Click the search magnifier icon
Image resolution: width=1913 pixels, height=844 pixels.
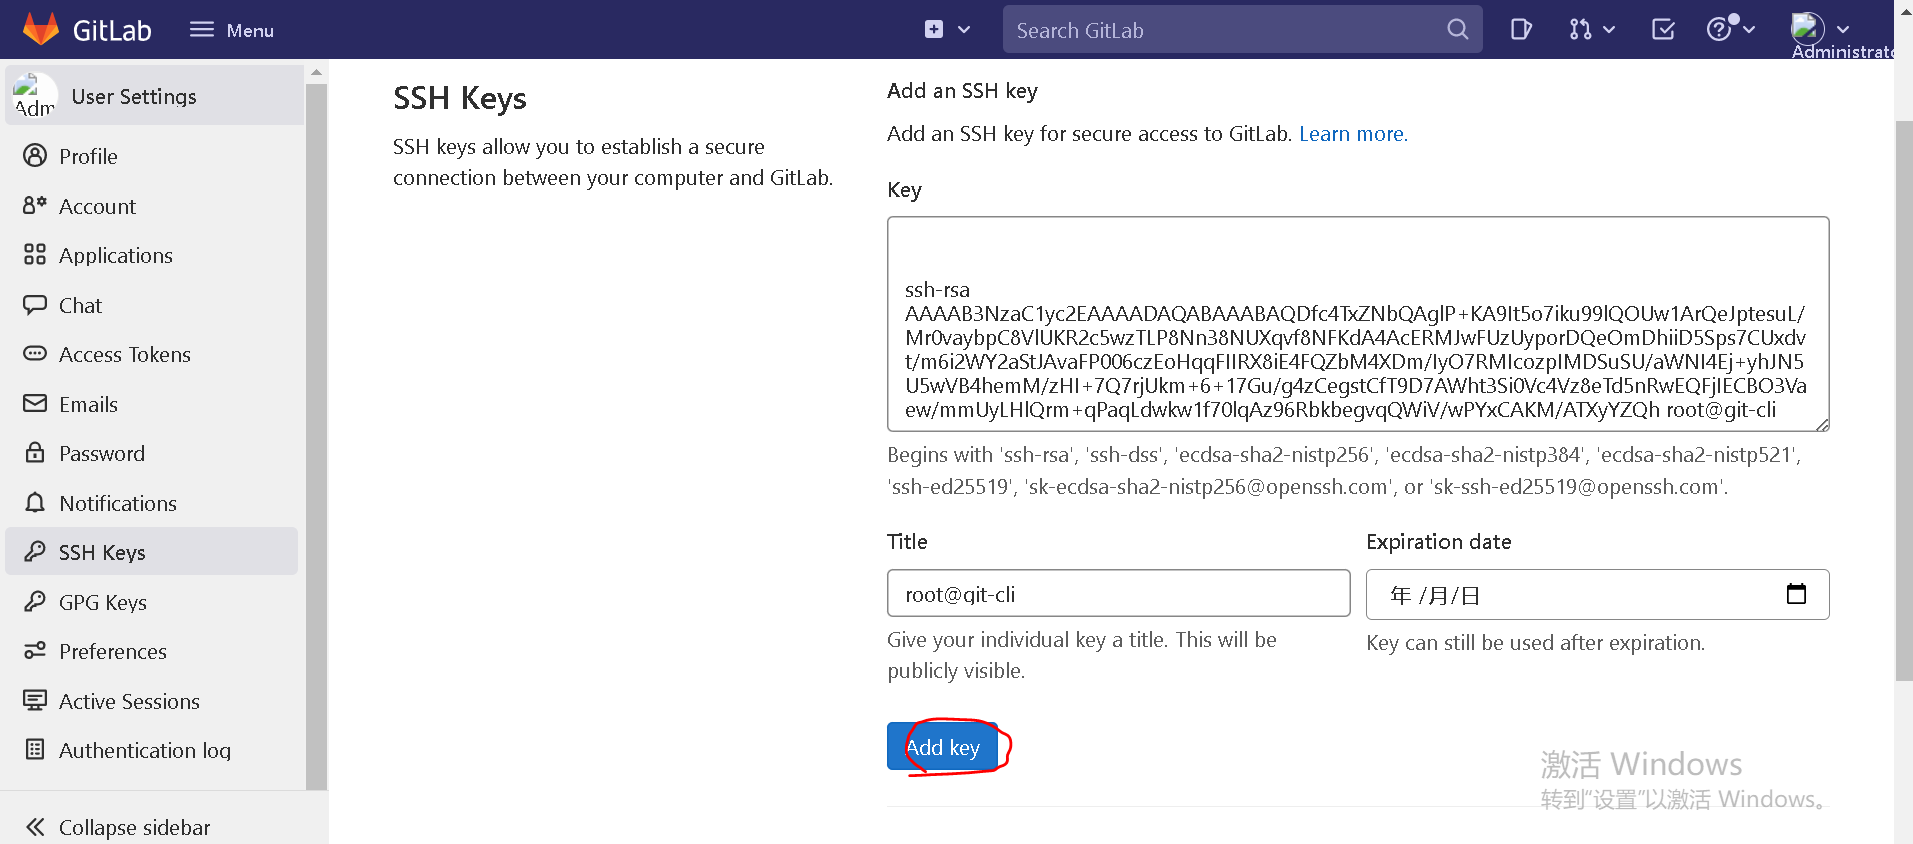(1458, 30)
